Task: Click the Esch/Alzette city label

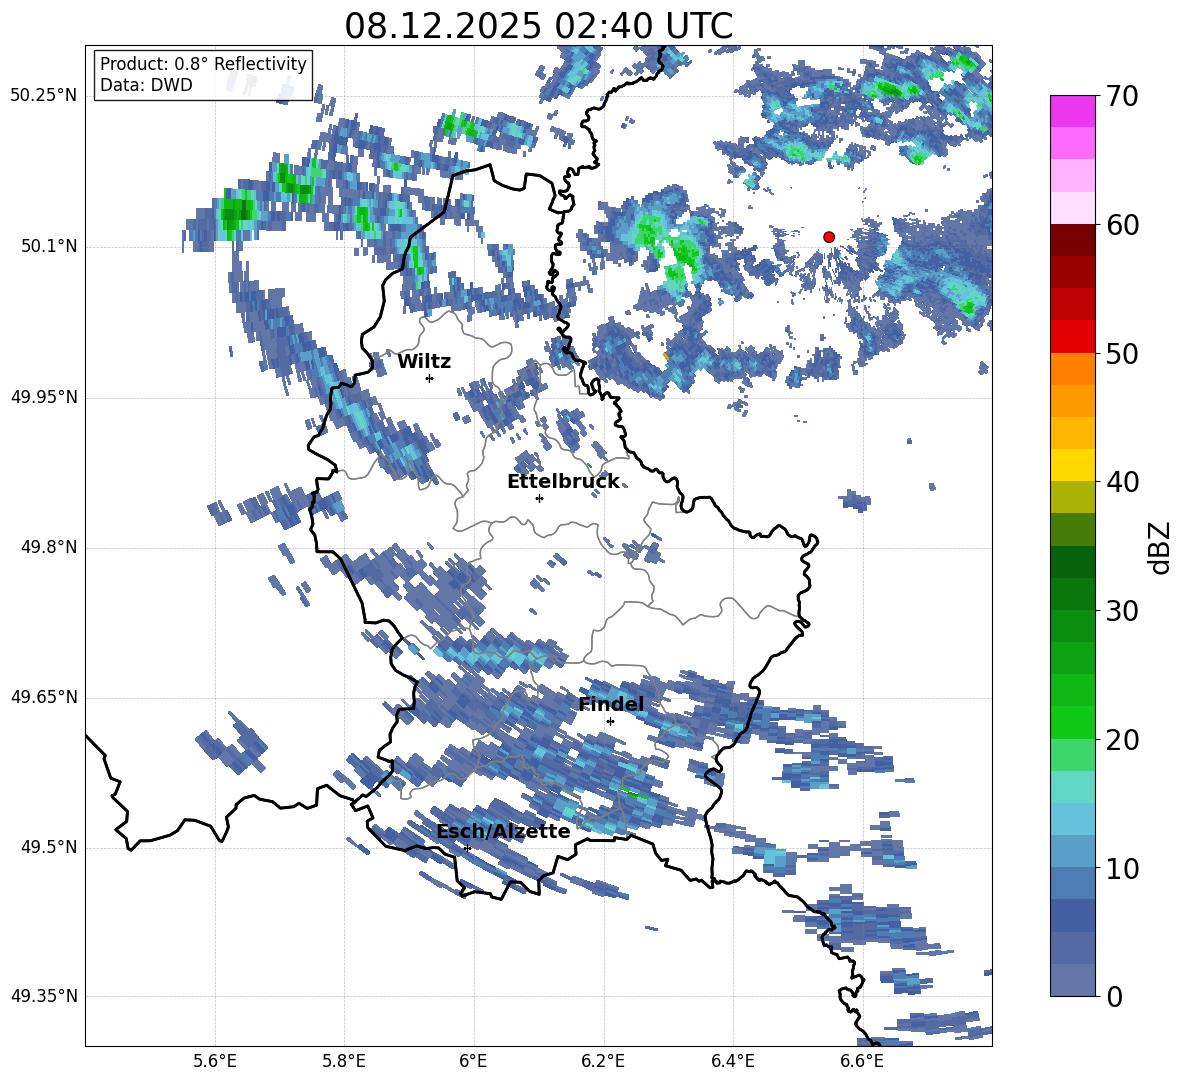Action: (x=503, y=831)
